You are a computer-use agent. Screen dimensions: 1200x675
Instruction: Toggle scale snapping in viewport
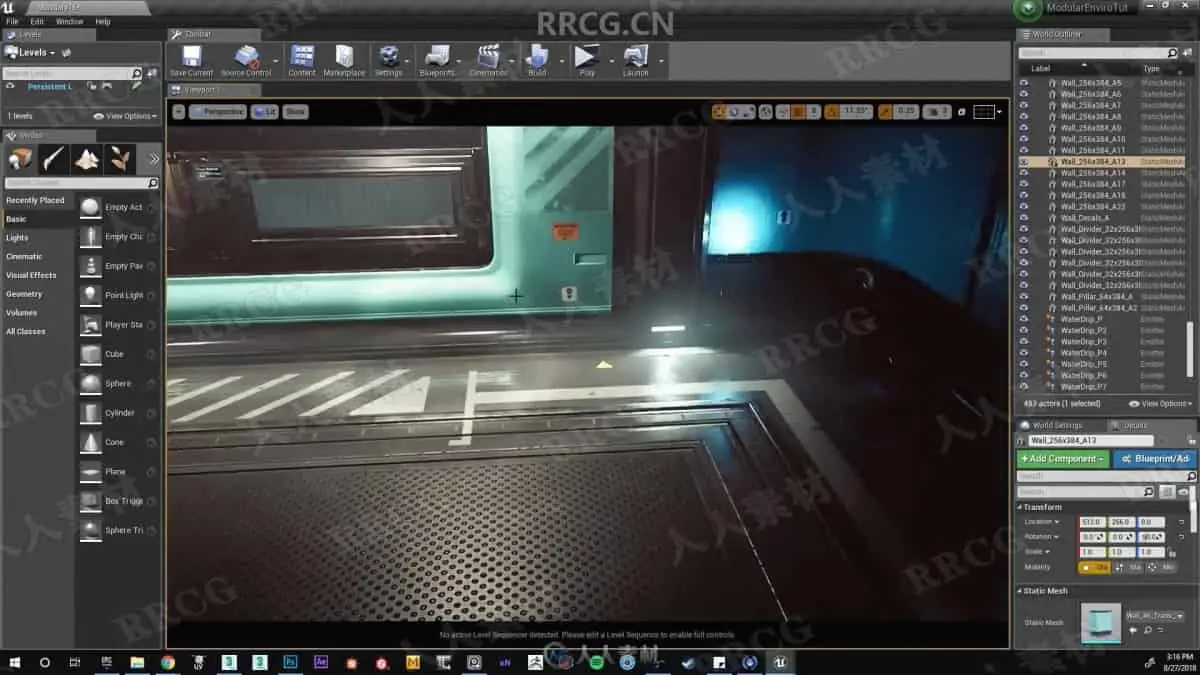(885, 112)
